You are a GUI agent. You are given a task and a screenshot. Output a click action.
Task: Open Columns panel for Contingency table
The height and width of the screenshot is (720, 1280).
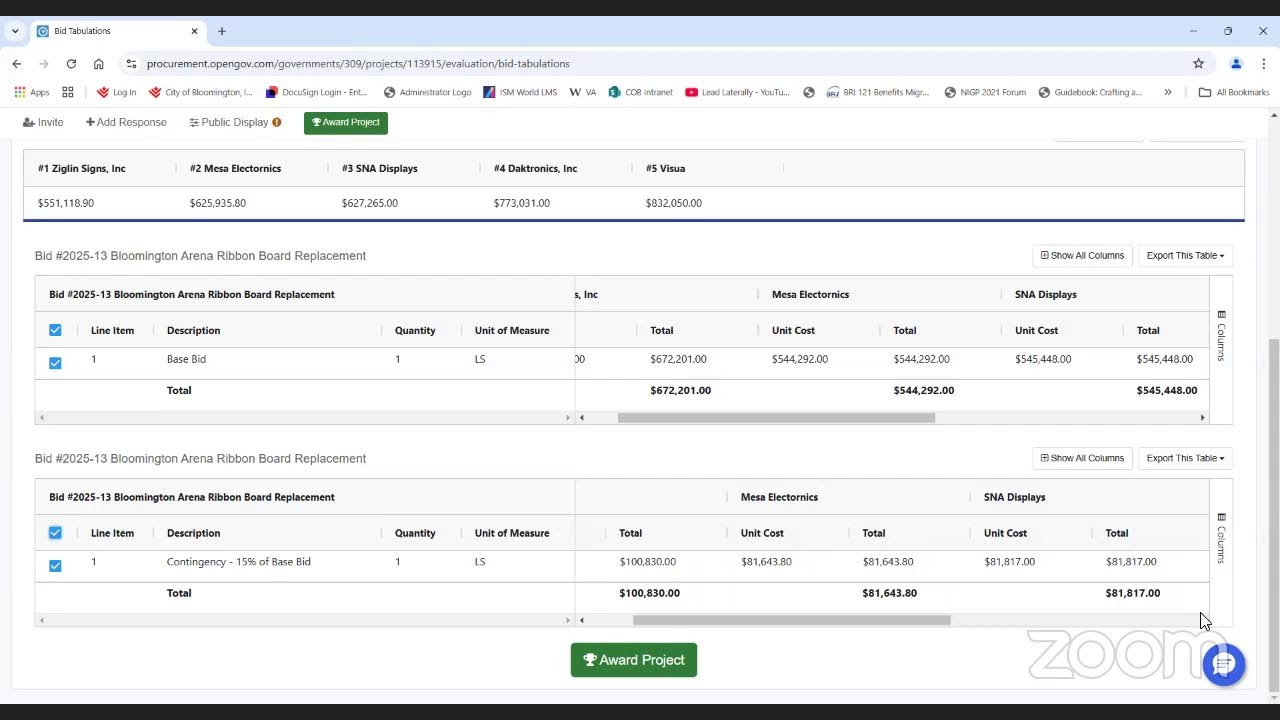[1221, 538]
